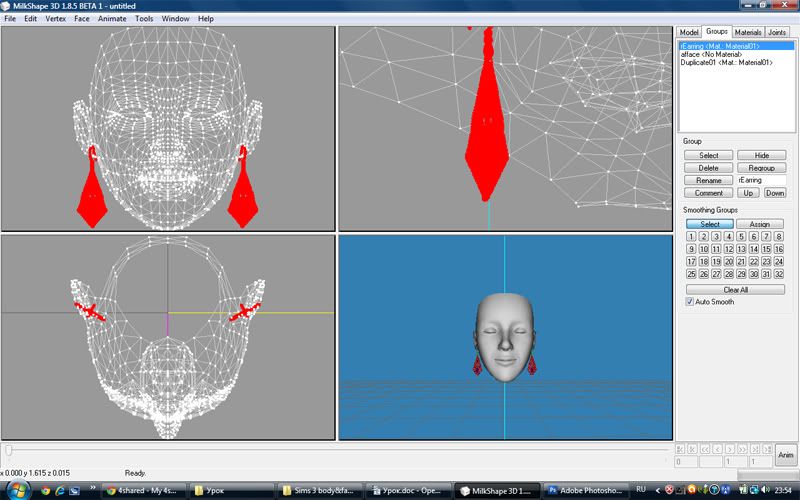Screen dimensions: 800x500
Task: Open the Tools menu
Action: pos(144,18)
